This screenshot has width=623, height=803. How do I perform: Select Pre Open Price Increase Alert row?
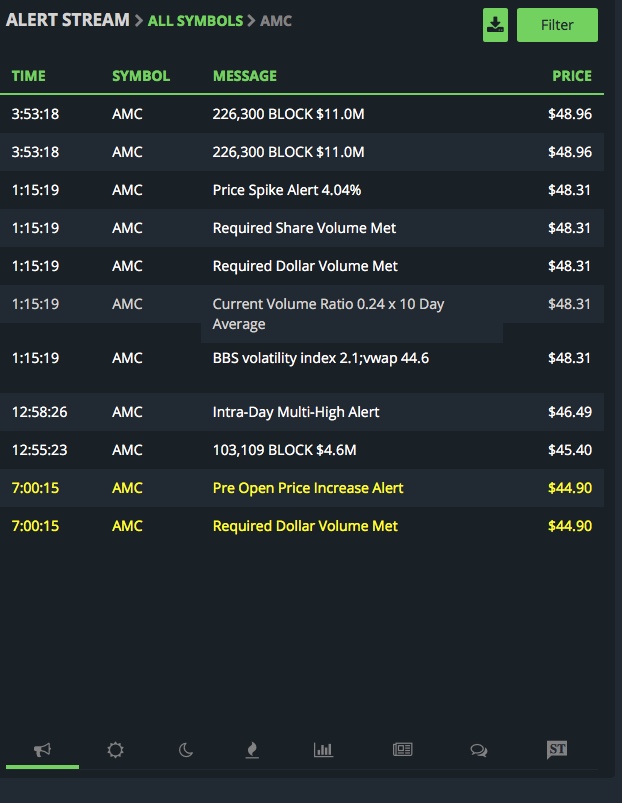click(x=302, y=488)
